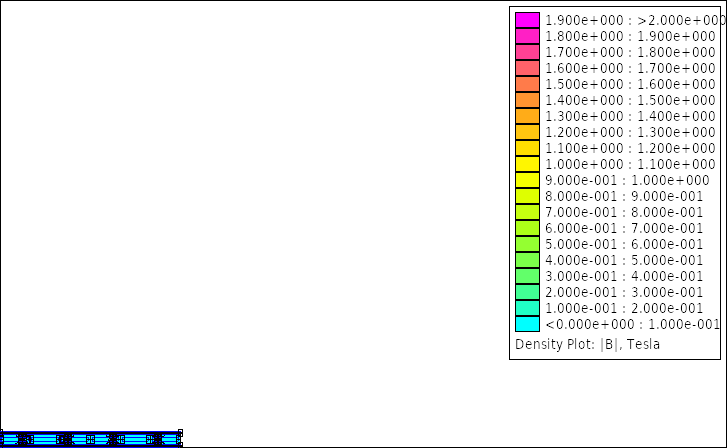This screenshot has width=727, height=448.
Task: Click the legend text '7.000e-001 : 8.000e-001'
Action: pos(624,212)
